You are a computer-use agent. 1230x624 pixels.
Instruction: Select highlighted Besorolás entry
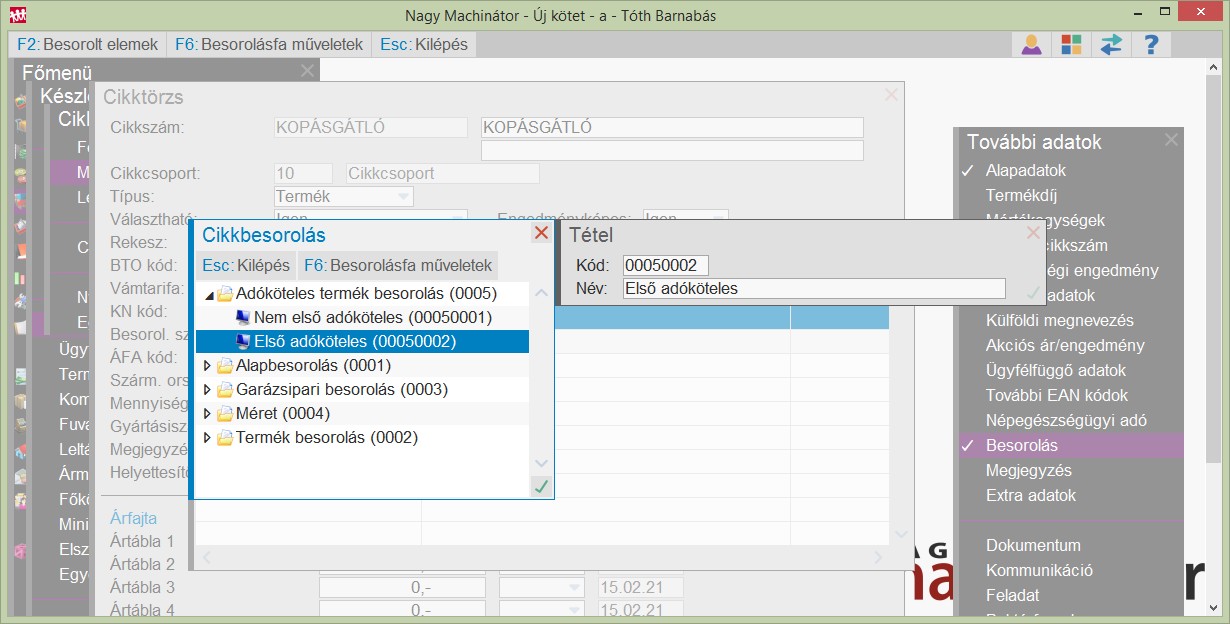click(1071, 446)
